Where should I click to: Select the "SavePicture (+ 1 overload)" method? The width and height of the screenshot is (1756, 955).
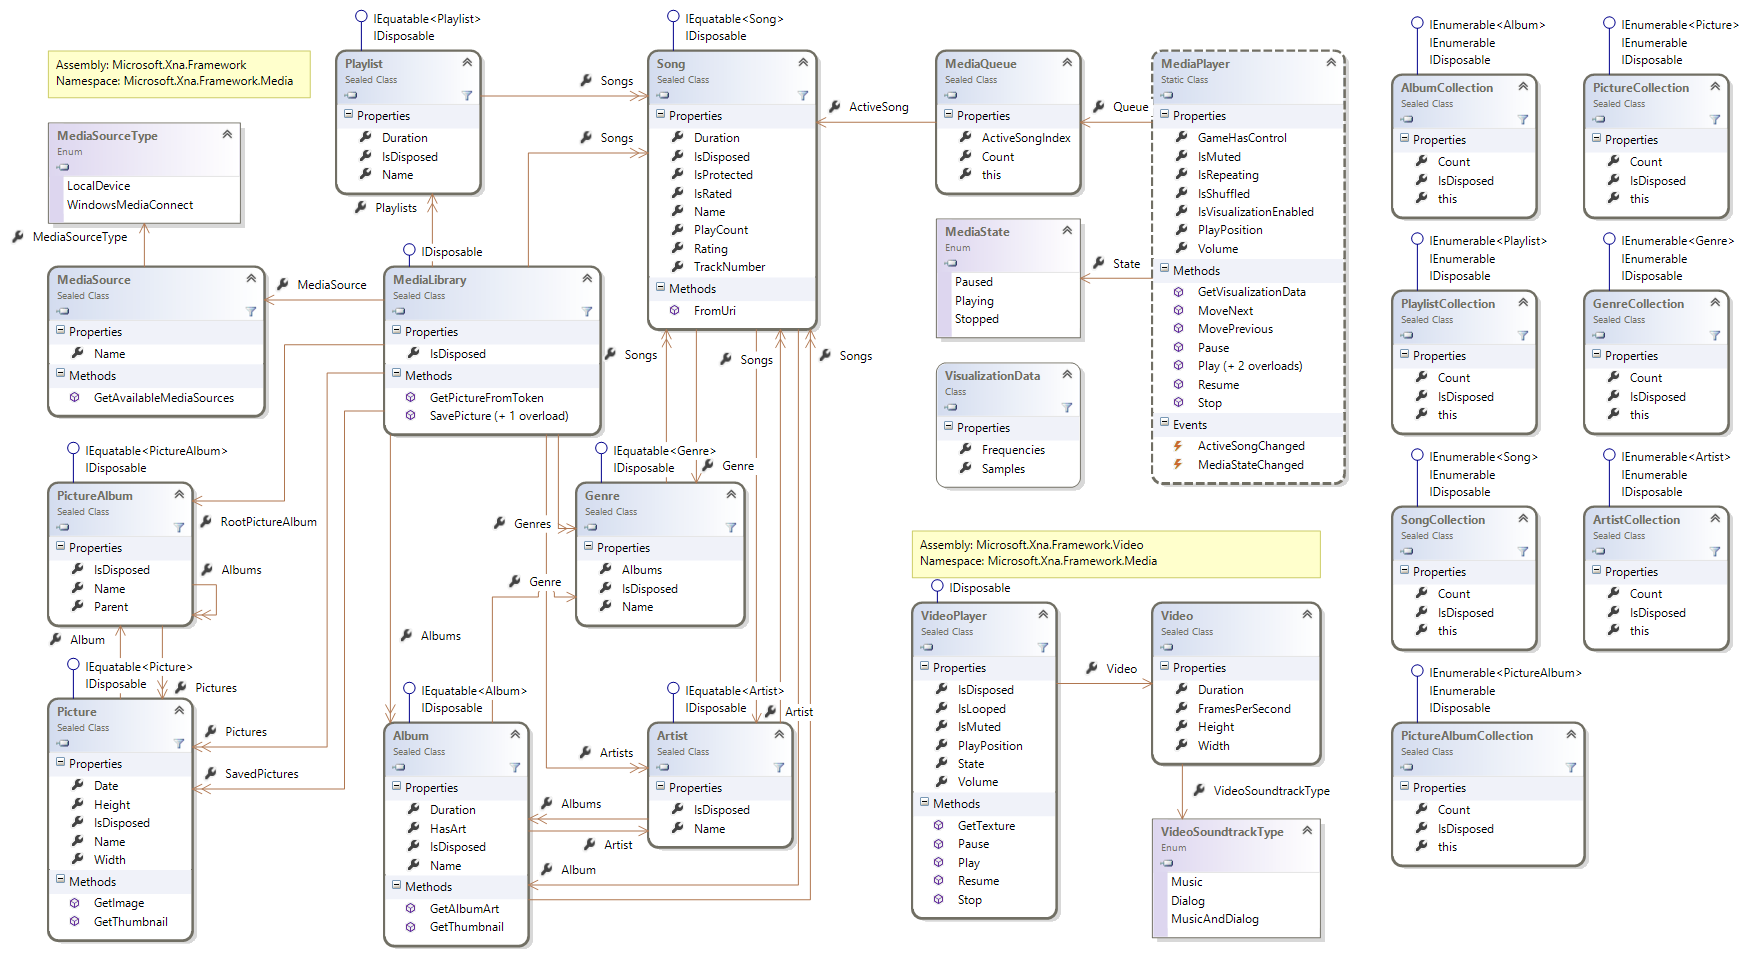[x=499, y=416]
